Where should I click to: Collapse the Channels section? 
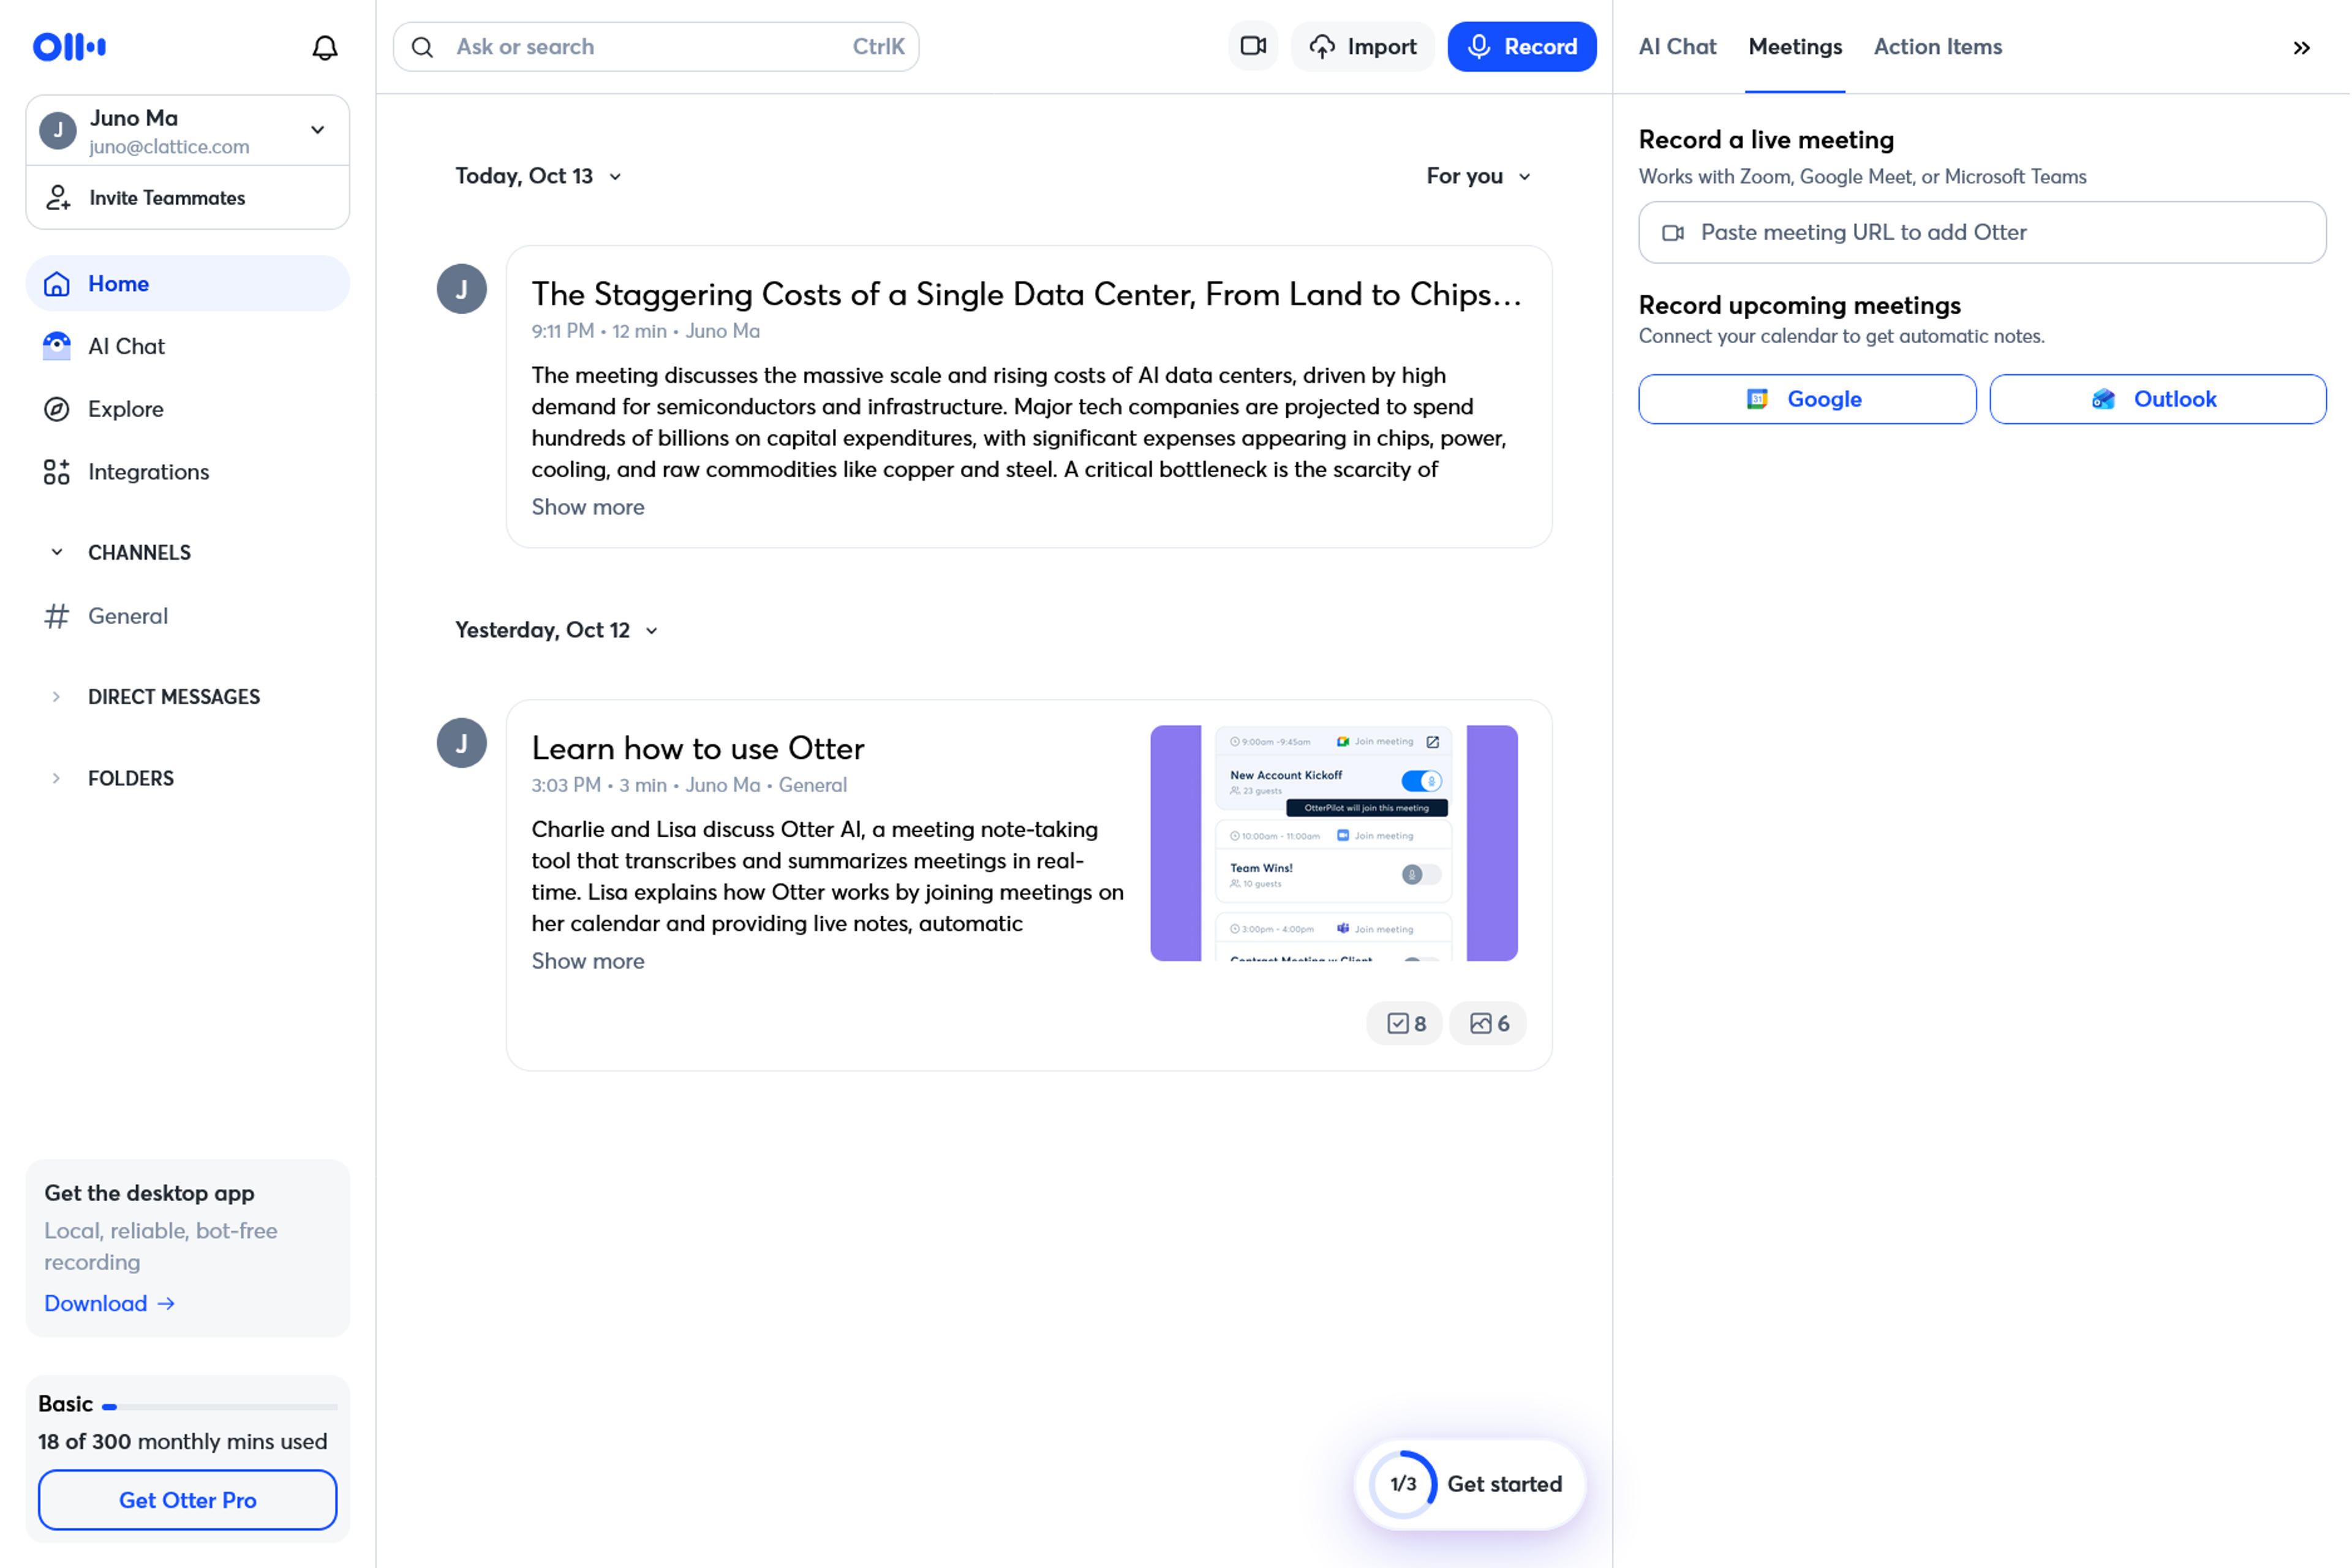pos(57,552)
